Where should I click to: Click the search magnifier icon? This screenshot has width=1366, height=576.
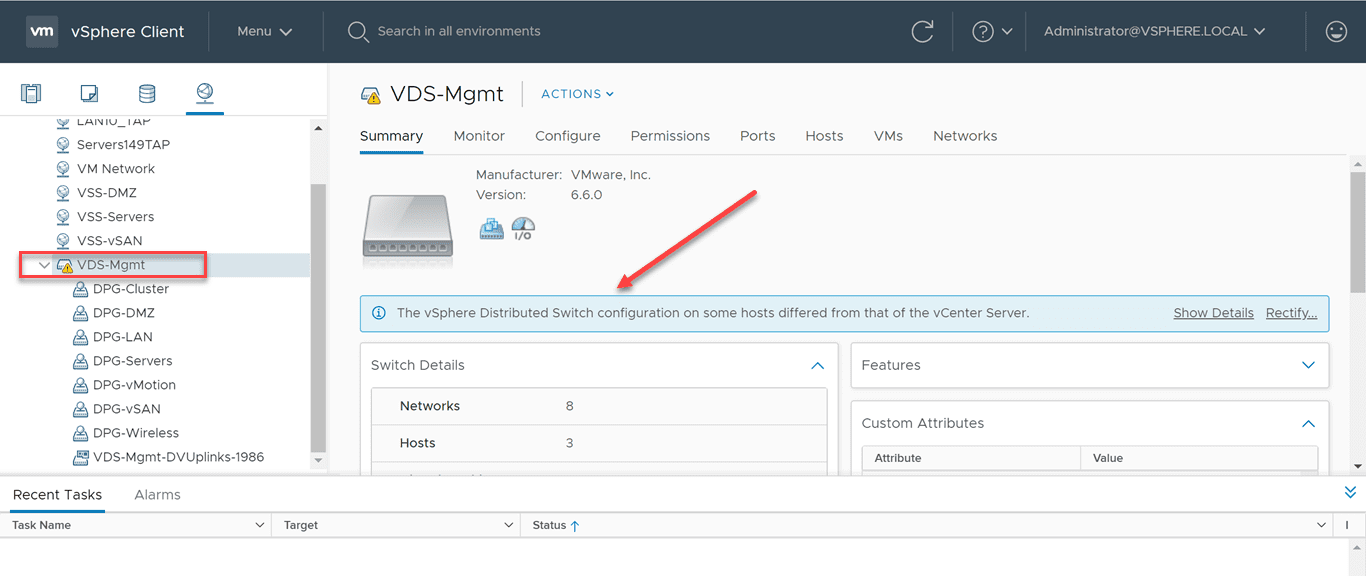pyautogui.click(x=358, y=30)
